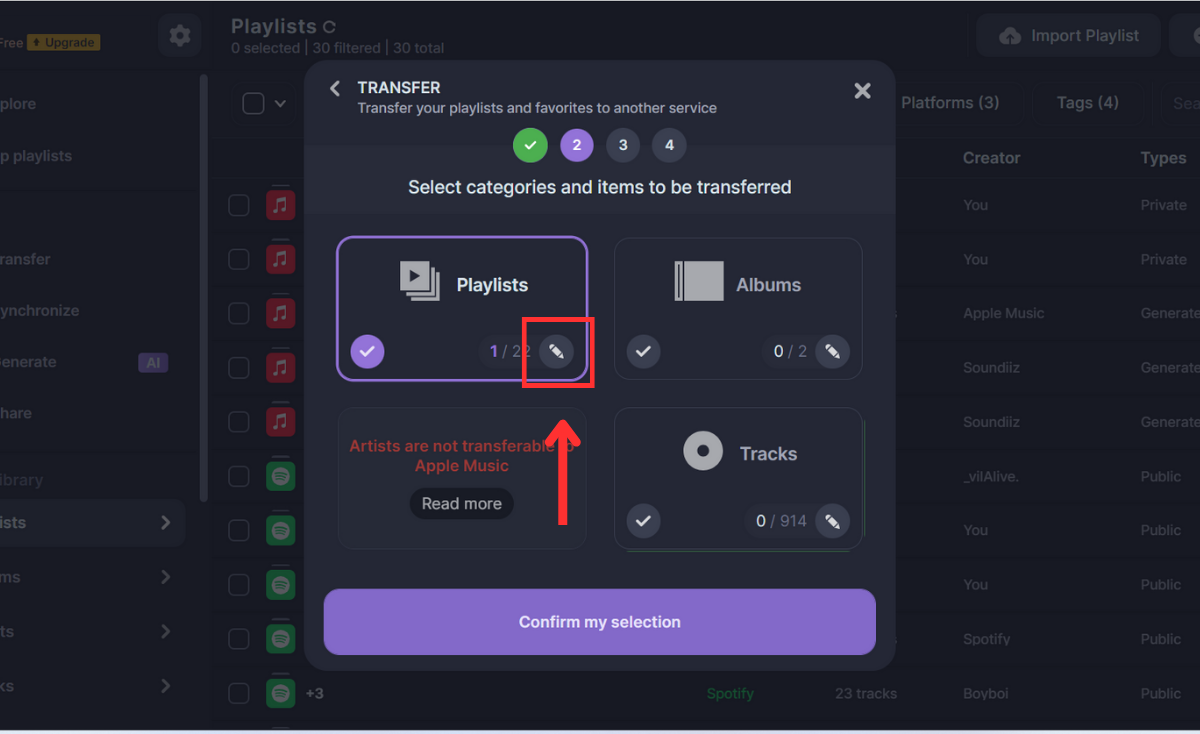The image size is (1200, 734).
Task: Edit Playlists selection with pencil icon
Action: 557,352
